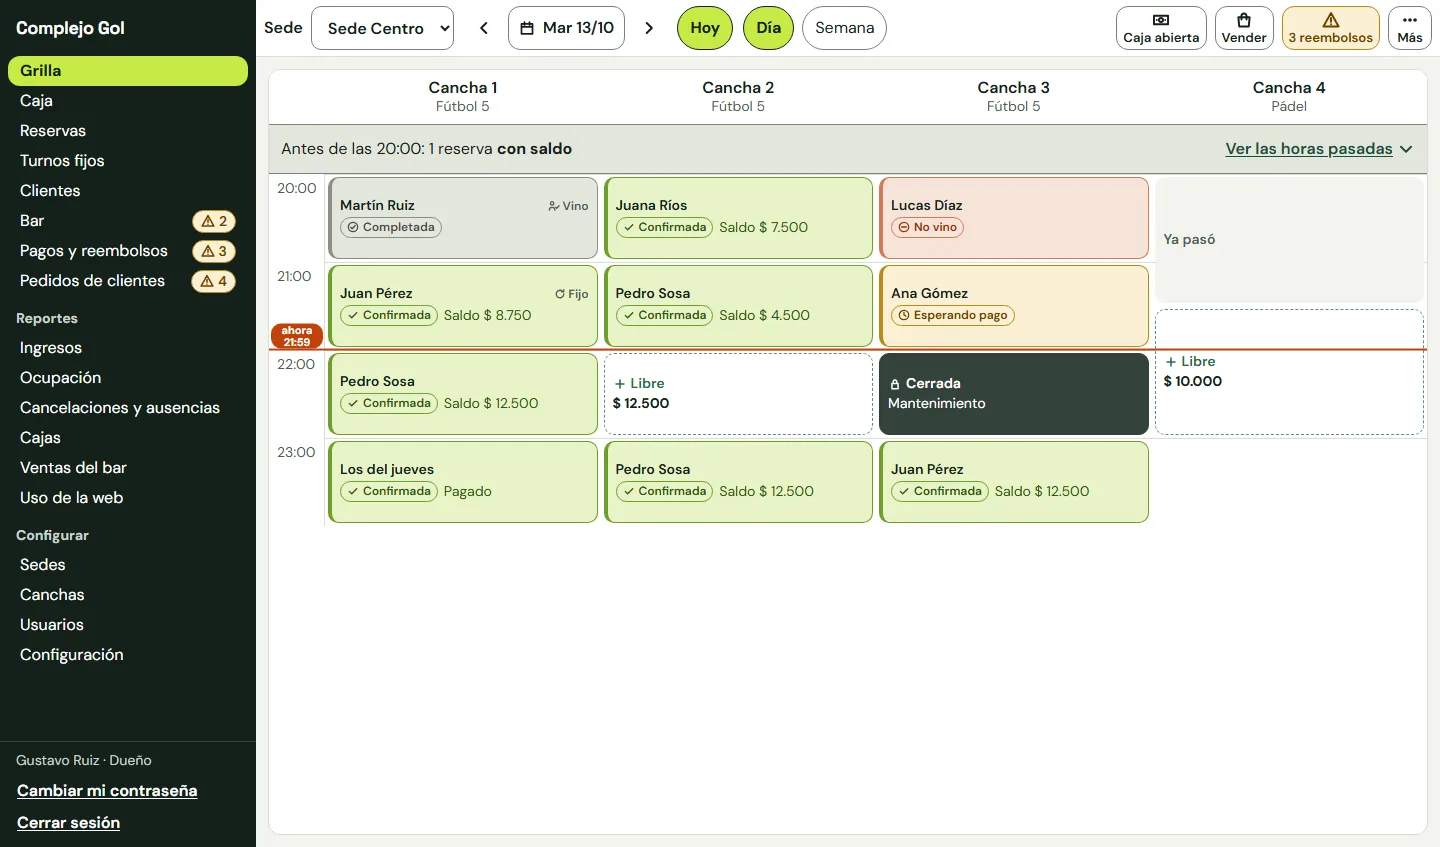Click the Cerrar sesión link
1440x847 pixels.
[68, 823]
